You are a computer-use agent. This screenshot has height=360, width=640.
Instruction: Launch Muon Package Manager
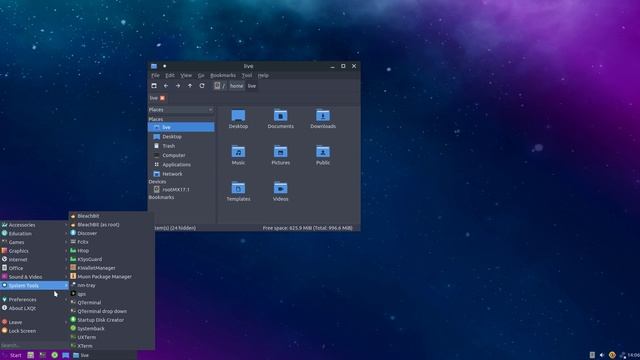(x=111, y=276)
